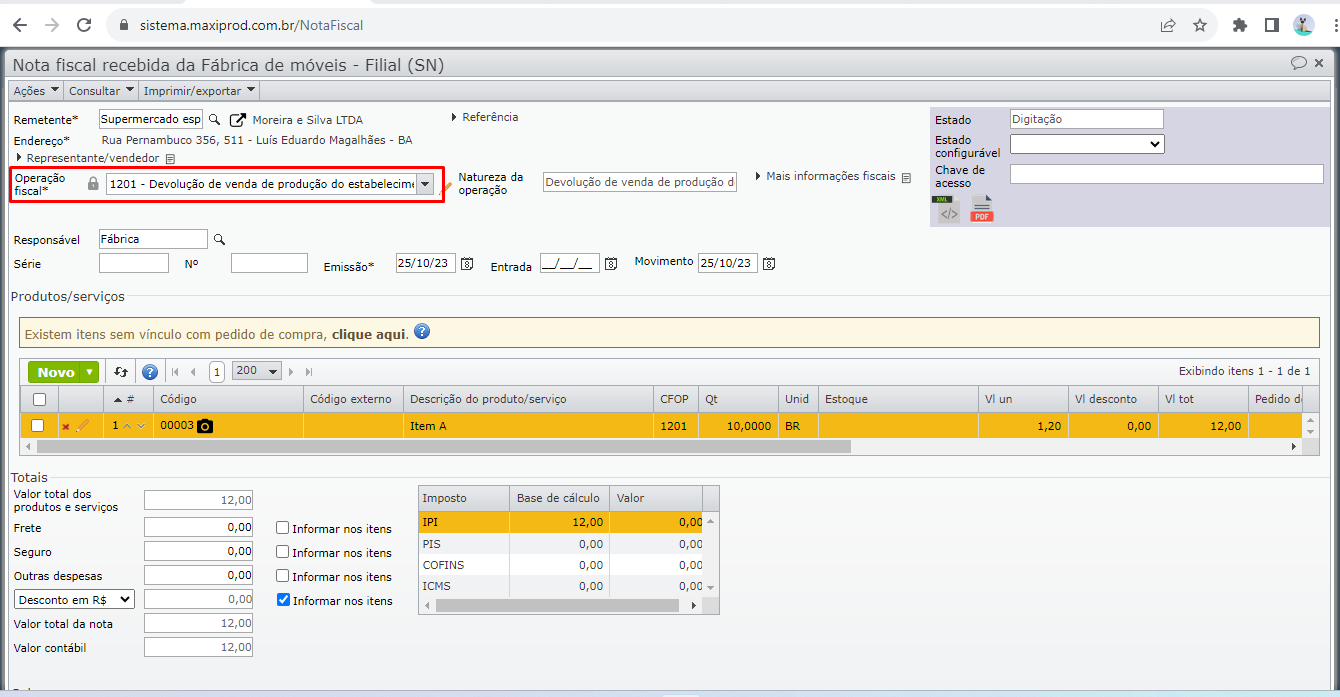The width and height of the screenshot is (1340, 697).
Task: Click the XML file icon
Action: point(947,209)
